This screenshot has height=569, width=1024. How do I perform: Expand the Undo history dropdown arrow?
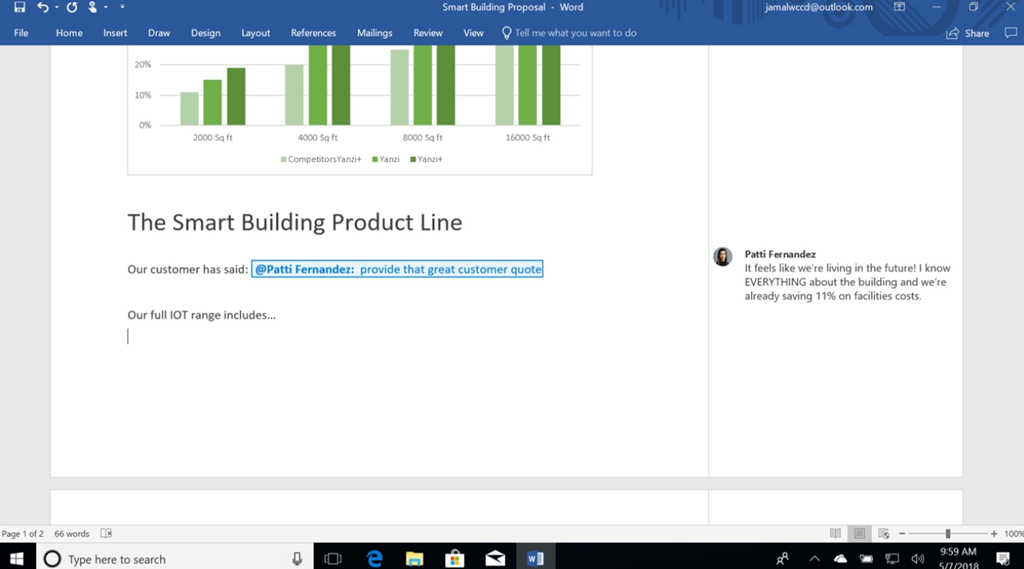coord(56,7)
